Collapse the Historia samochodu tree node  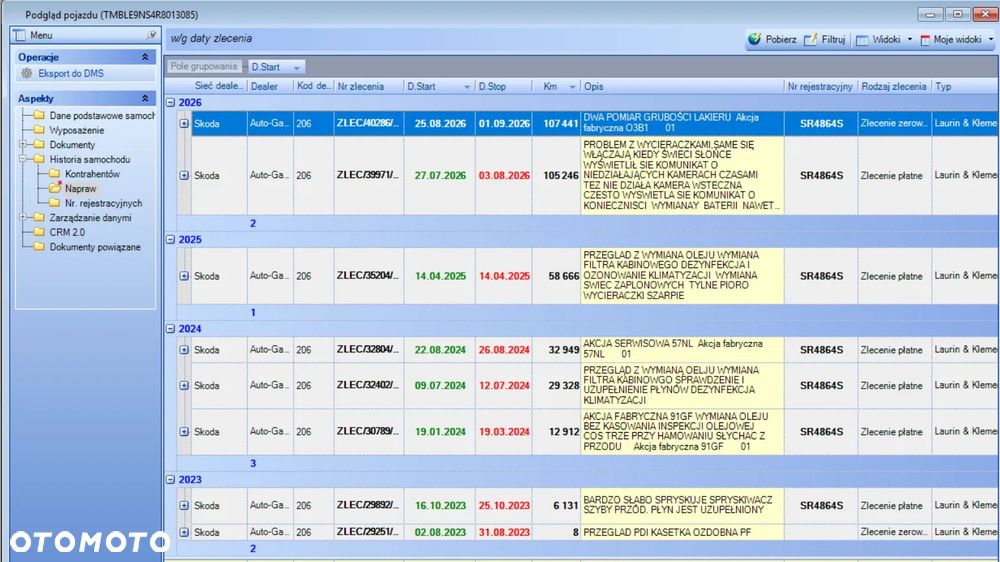point(23,159)
